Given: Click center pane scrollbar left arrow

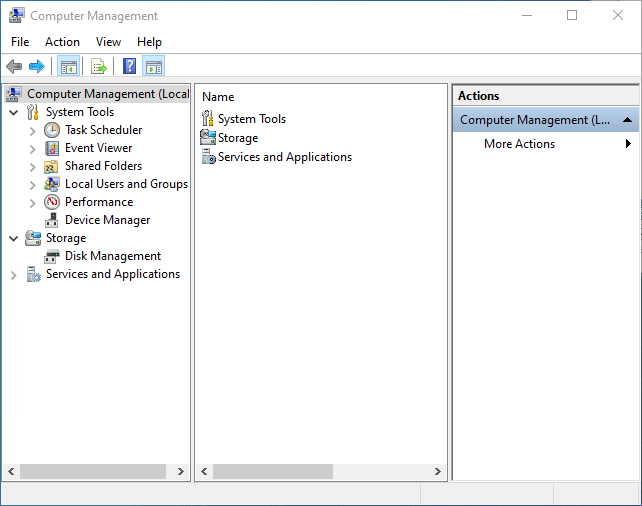Looking at the screenshot, I should (x=204, y=472).
